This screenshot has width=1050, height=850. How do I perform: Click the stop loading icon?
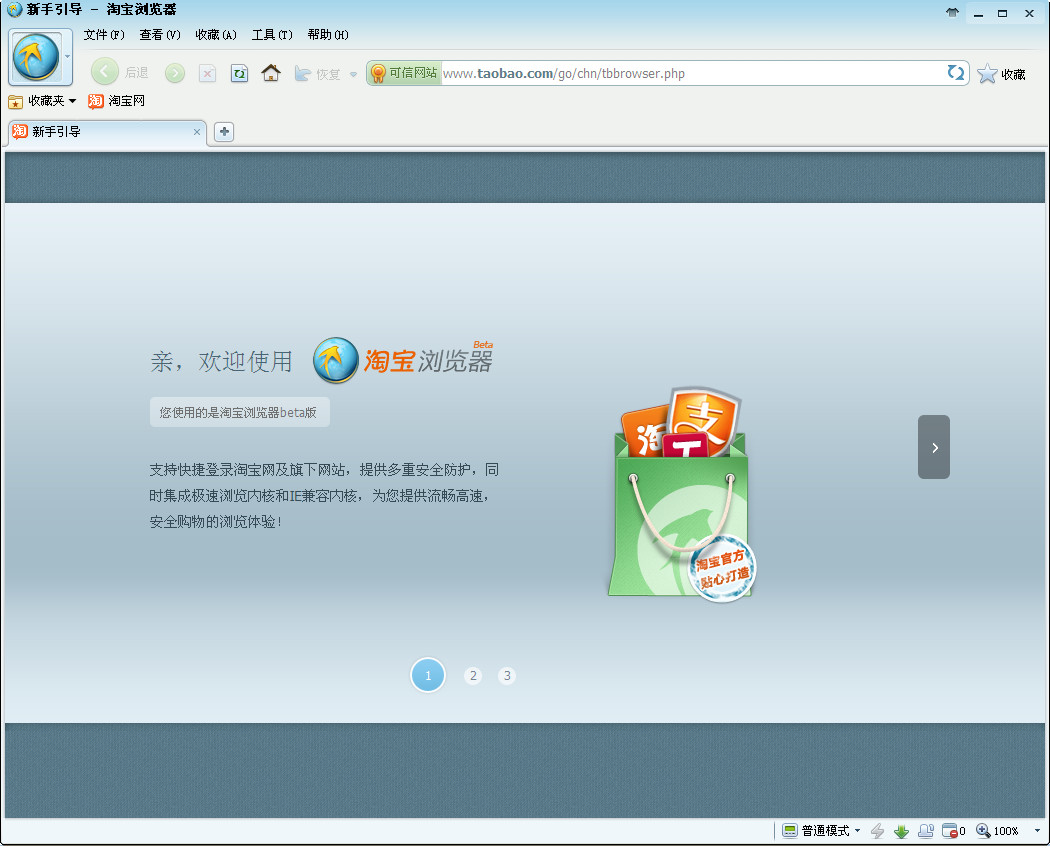pos(209,73)
